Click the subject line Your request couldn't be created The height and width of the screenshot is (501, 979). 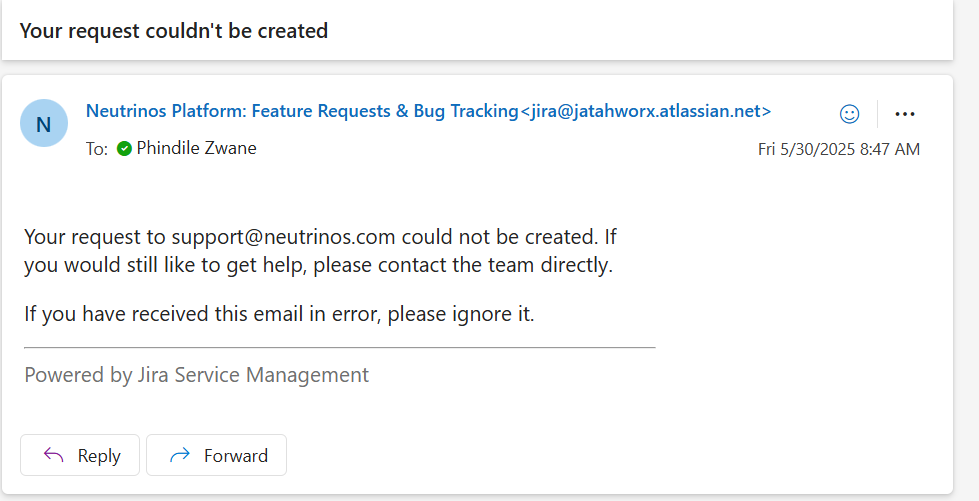(174, 31)
